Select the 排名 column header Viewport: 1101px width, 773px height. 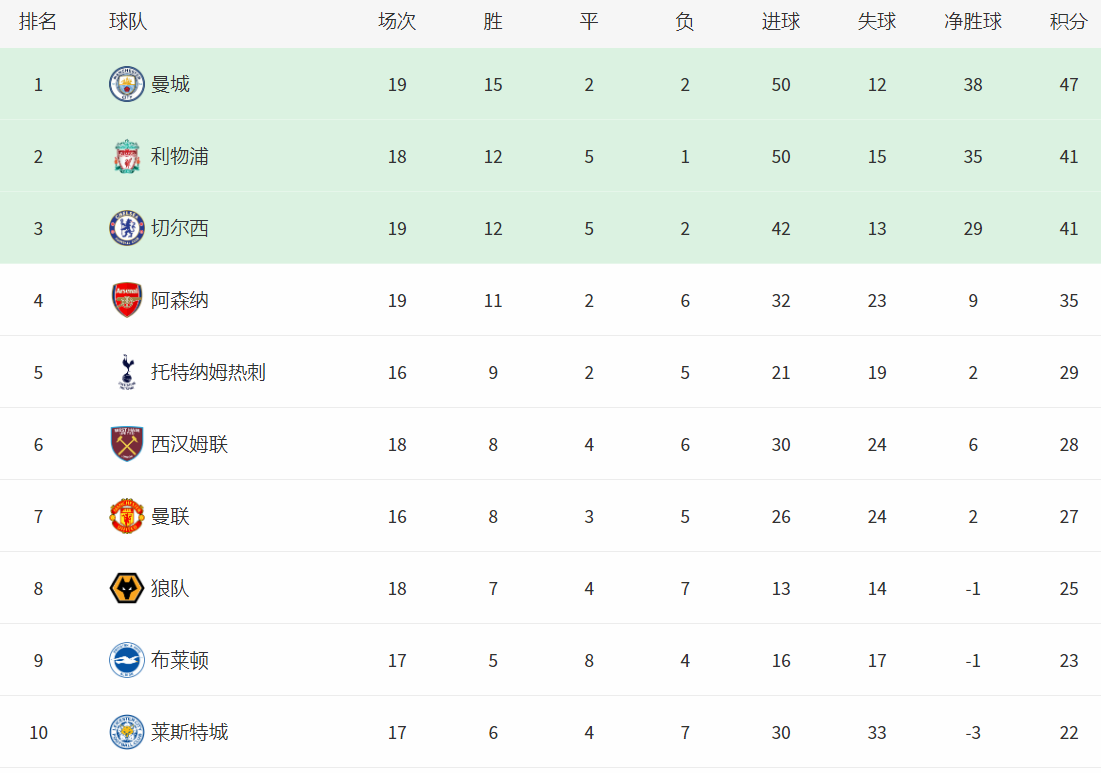(38, 22)
